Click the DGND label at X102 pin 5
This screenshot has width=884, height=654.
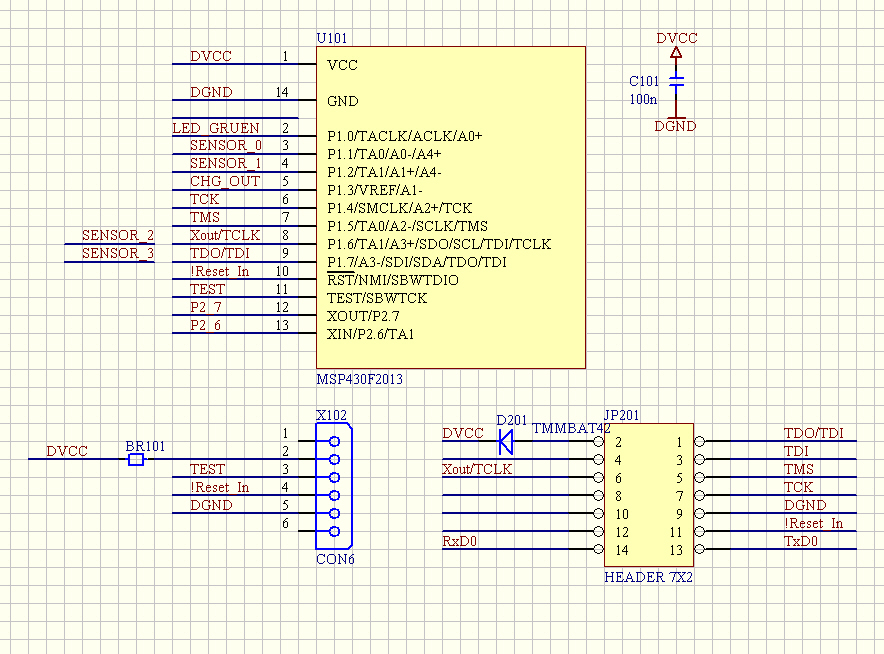[x=211, y=505]
